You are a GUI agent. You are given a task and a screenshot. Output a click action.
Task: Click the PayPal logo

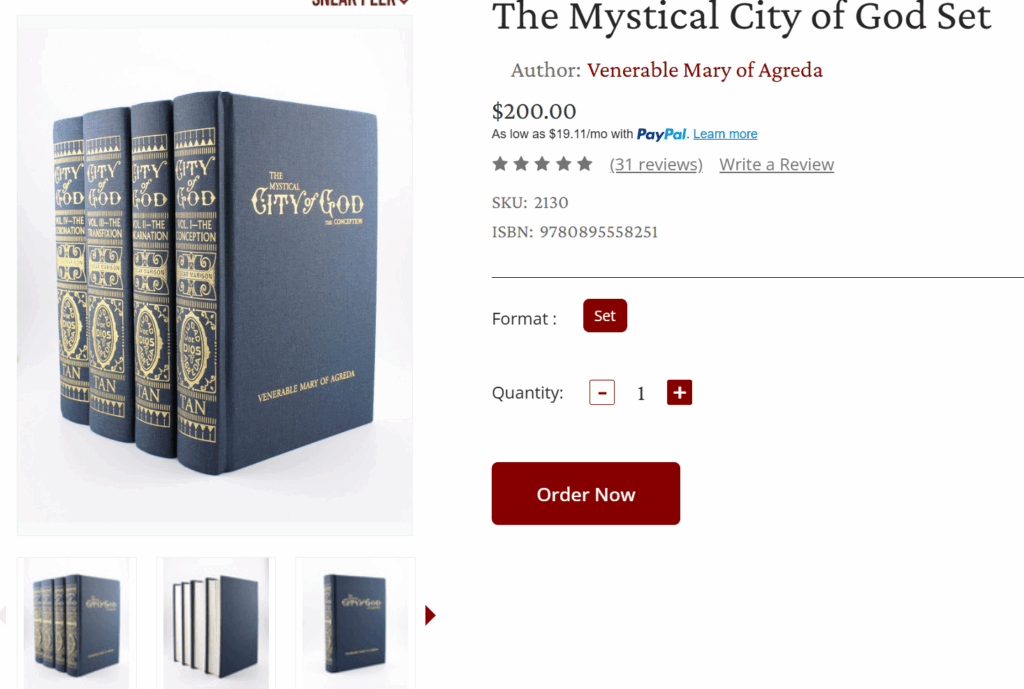click(661, 135)
